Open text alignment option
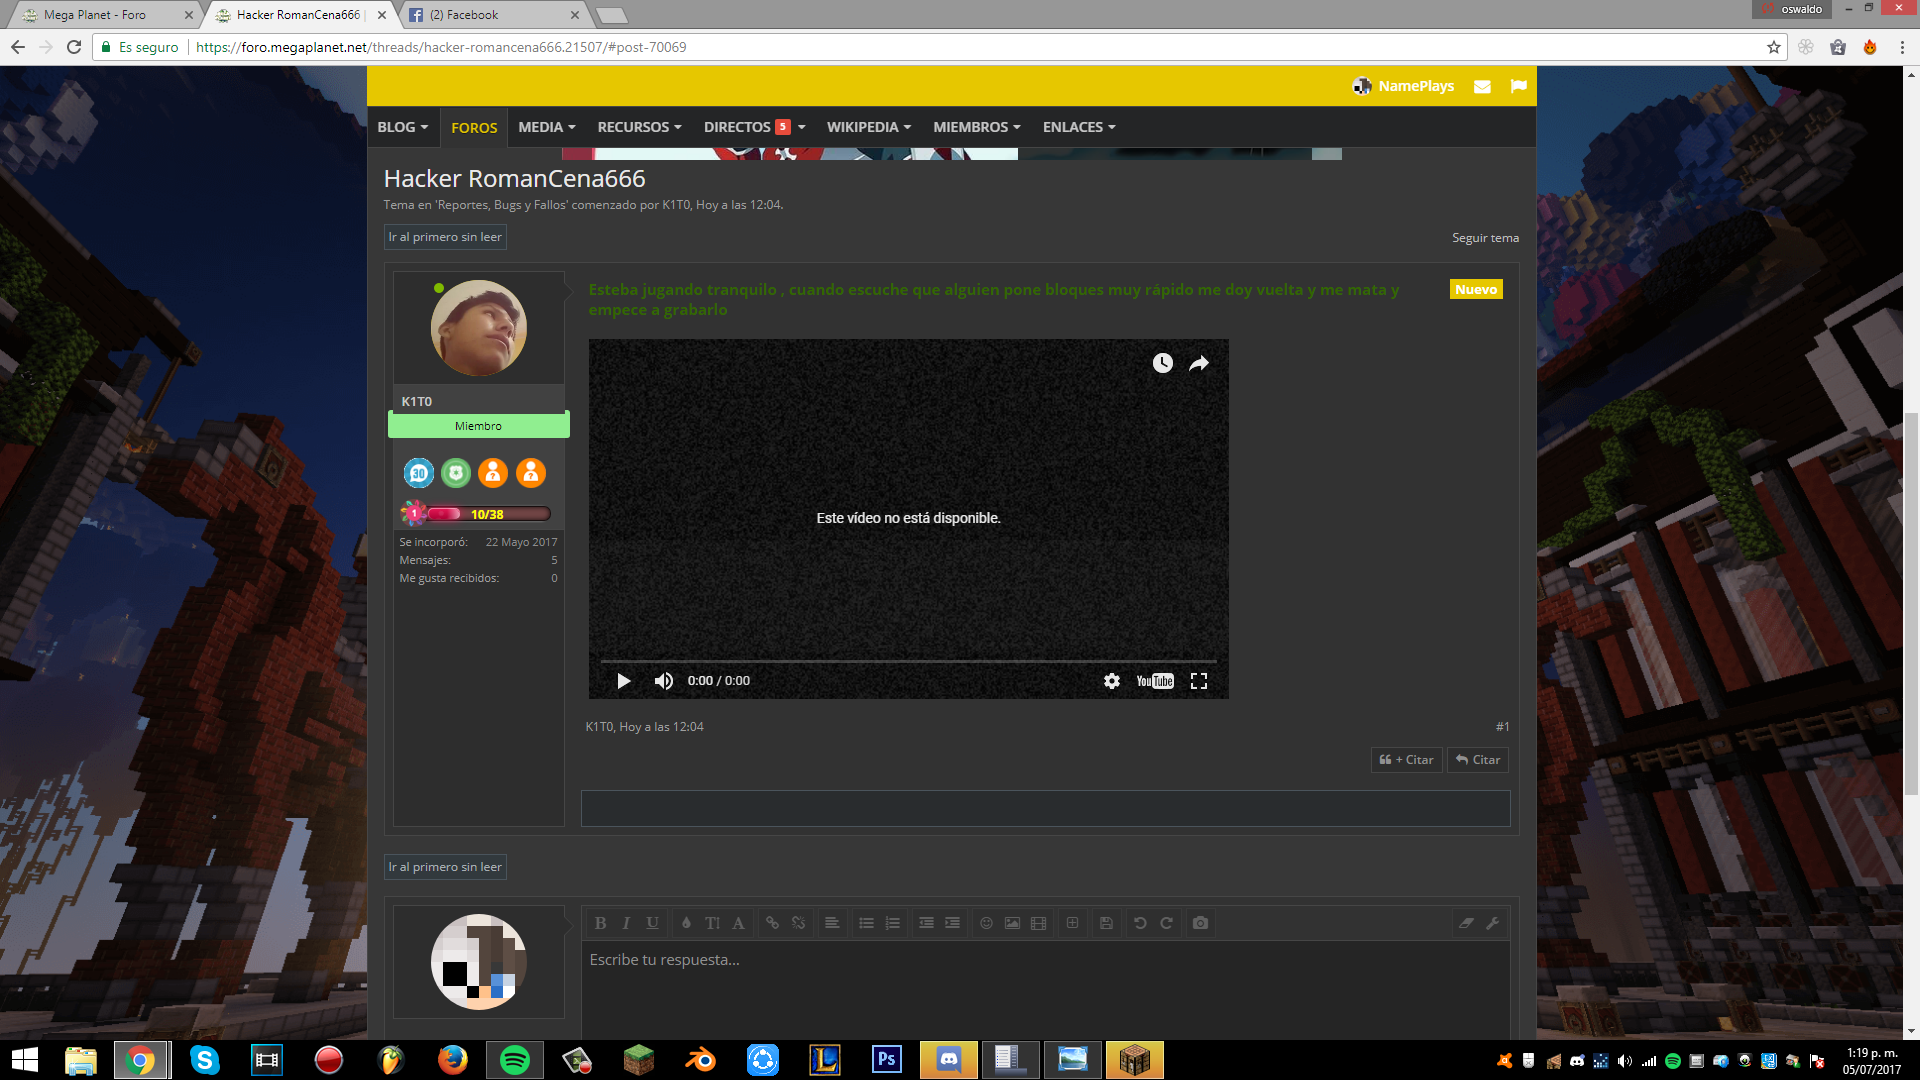Image resolution: width=1920 pixels, height=1080 pixels. (832, 923)
